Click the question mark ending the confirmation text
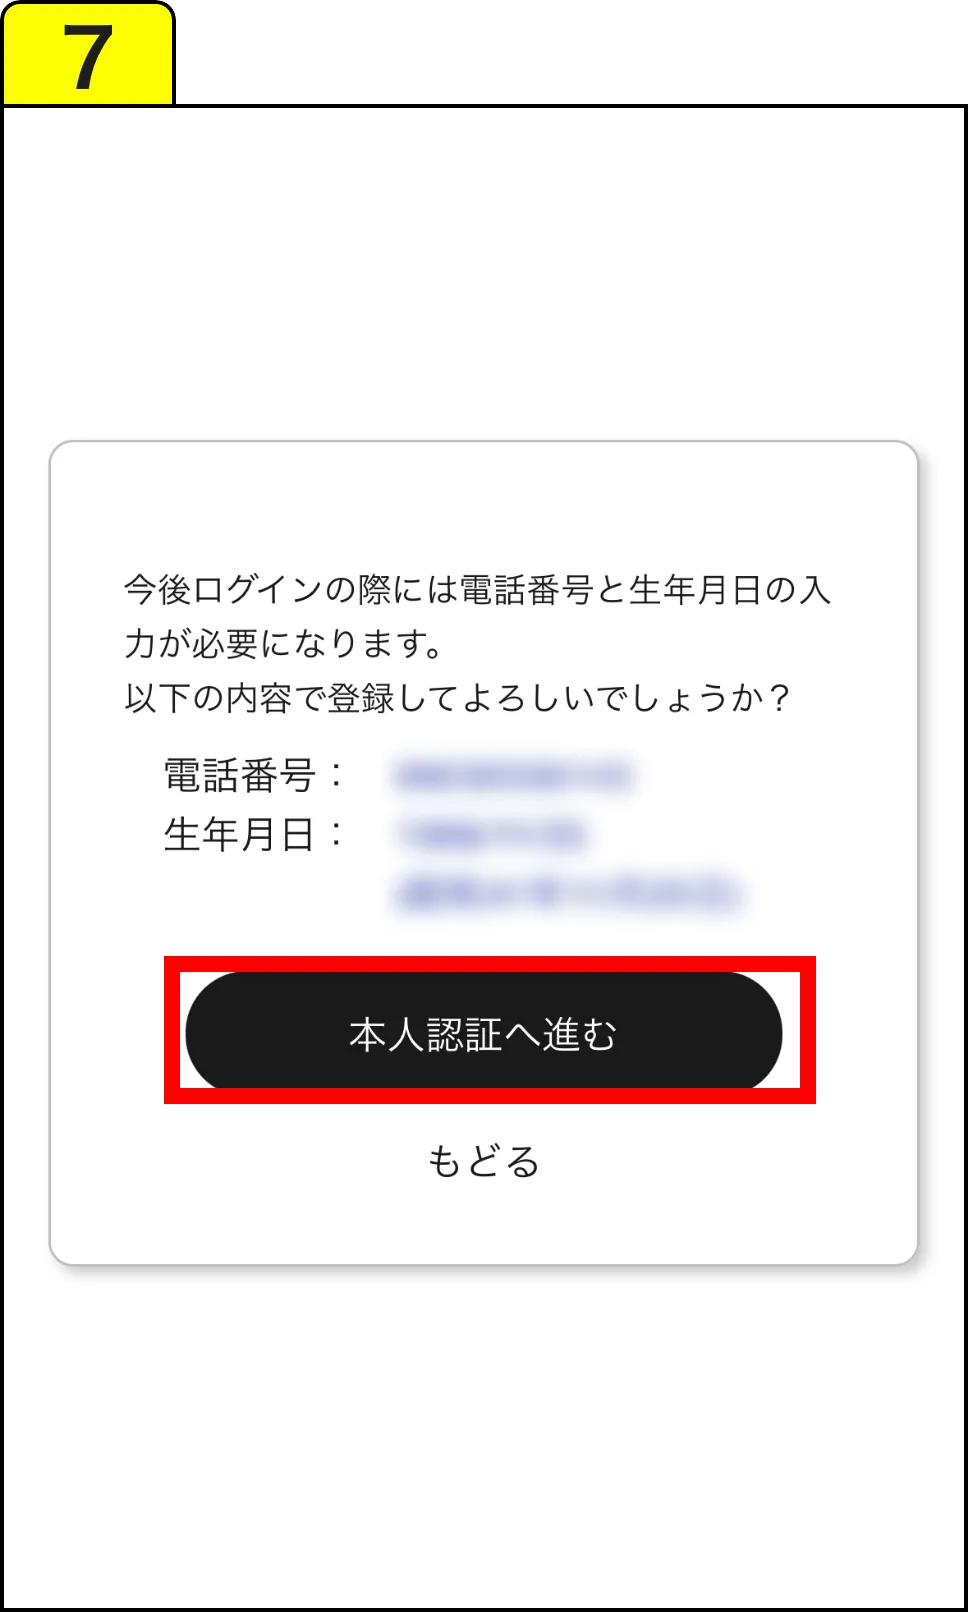 (780, 697)
